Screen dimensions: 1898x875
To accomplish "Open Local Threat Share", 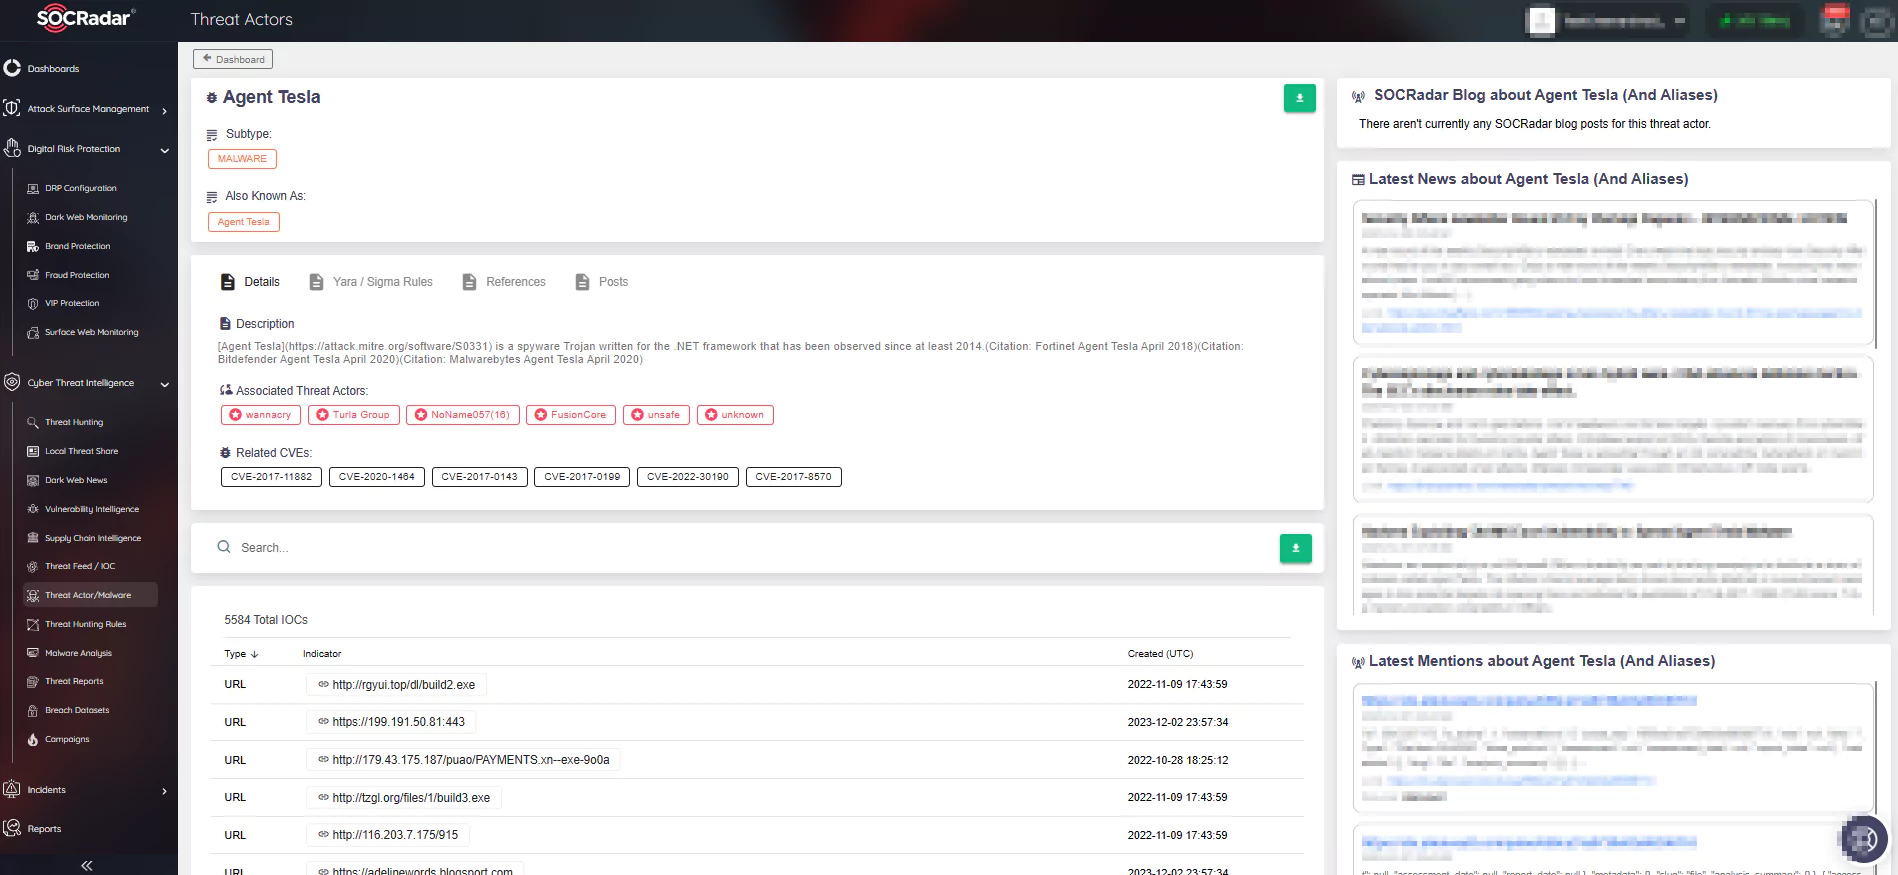I will coord(81,451).
